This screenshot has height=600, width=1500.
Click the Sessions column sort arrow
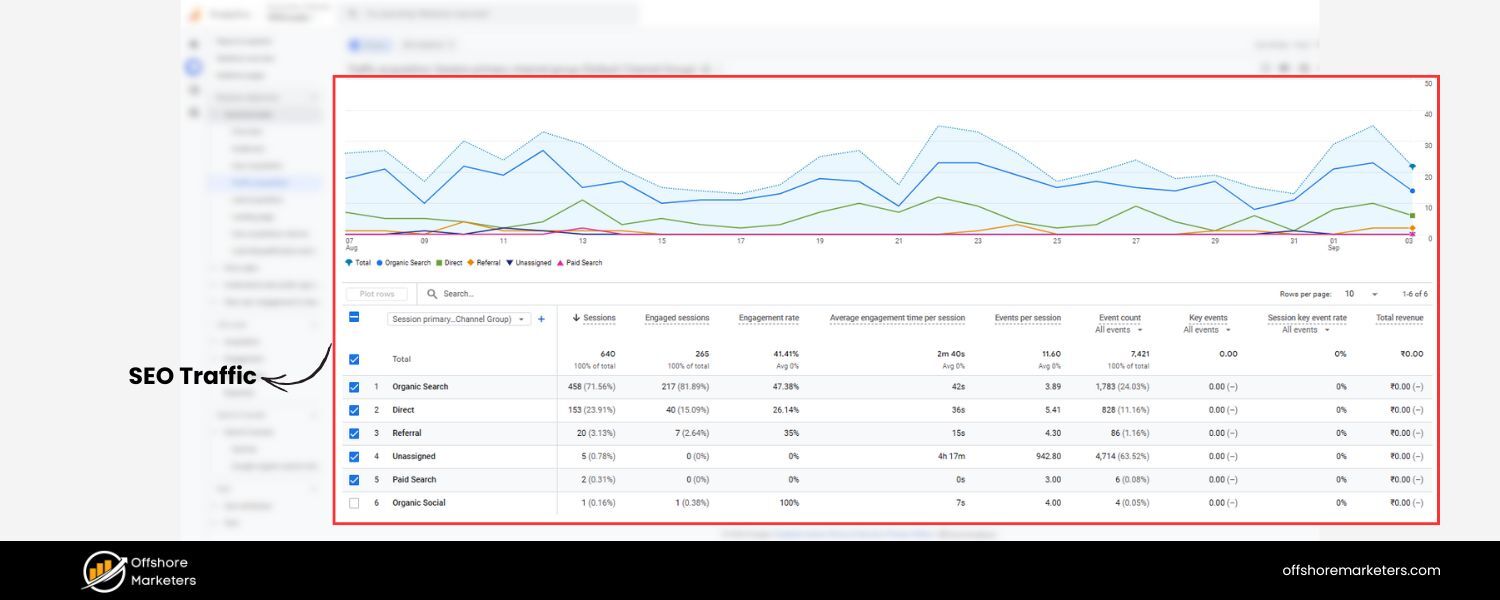point(576,317)
